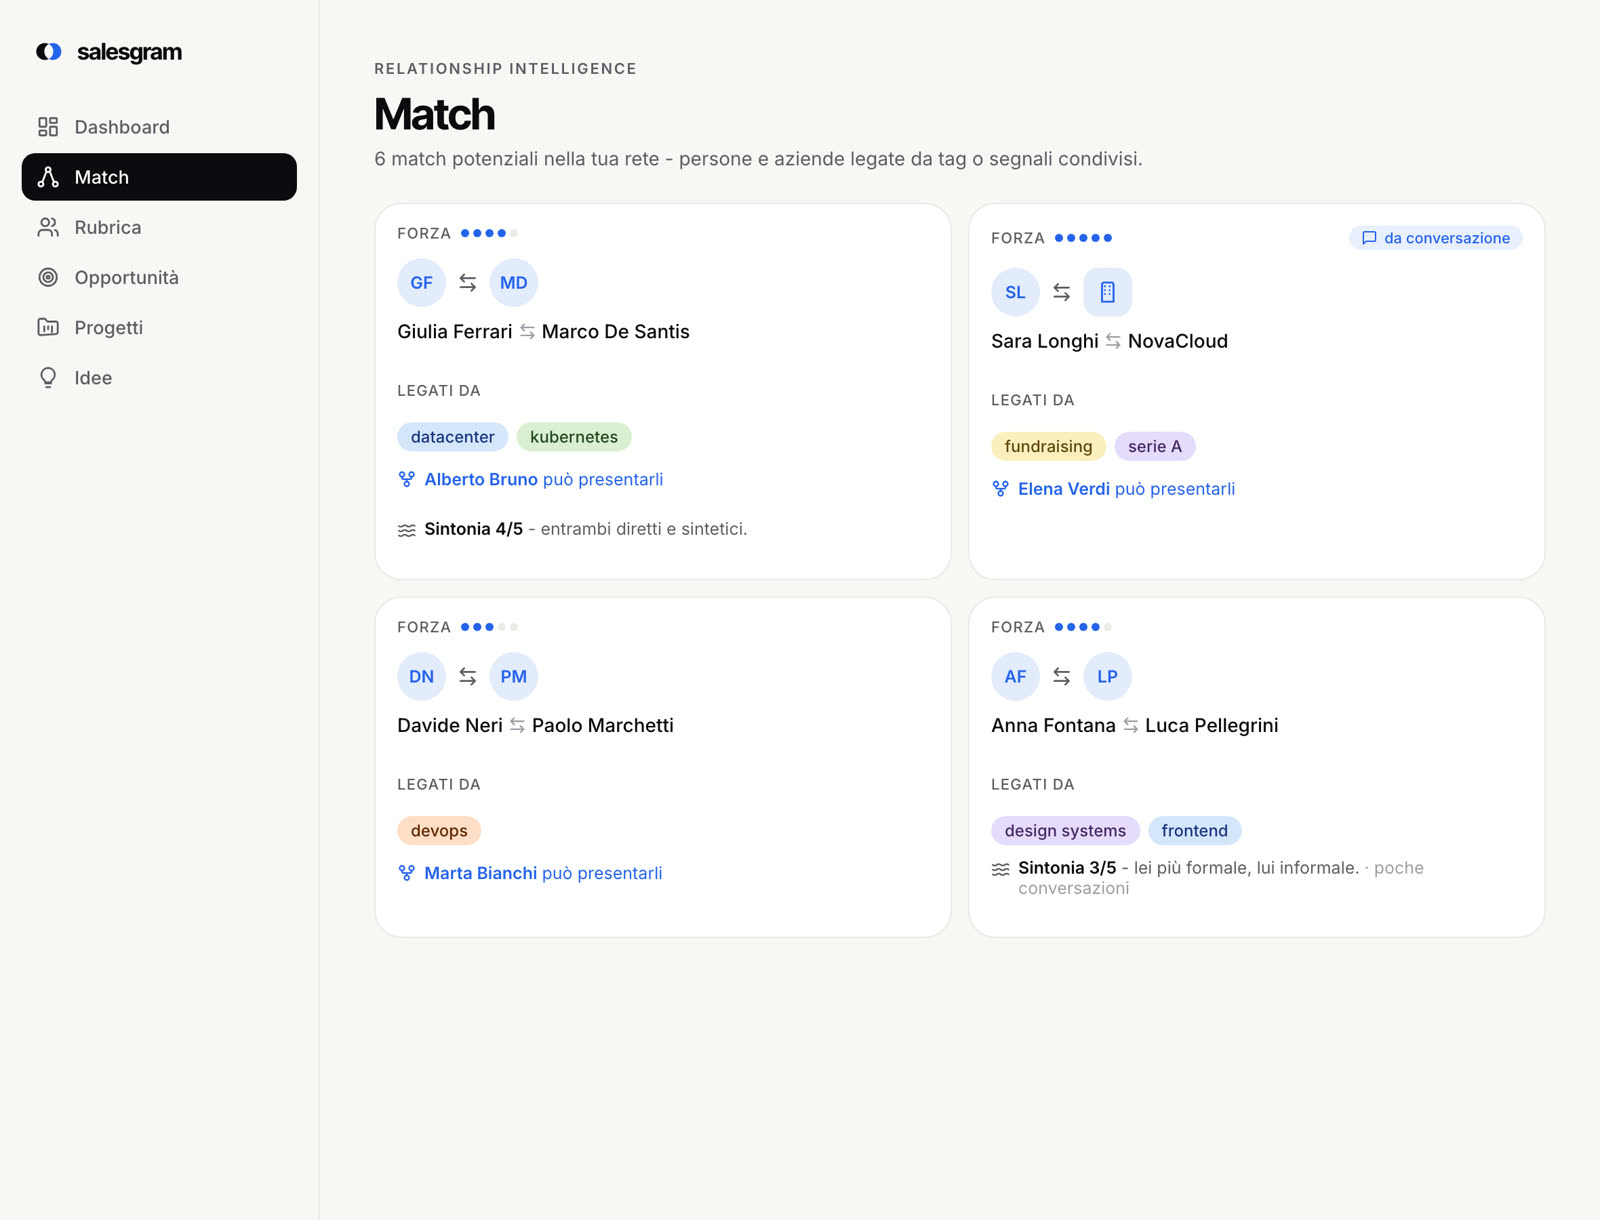Click the Forza dots on Davide Neri card
This screenshot has height=1220, width=1600.
click(490, 627)
